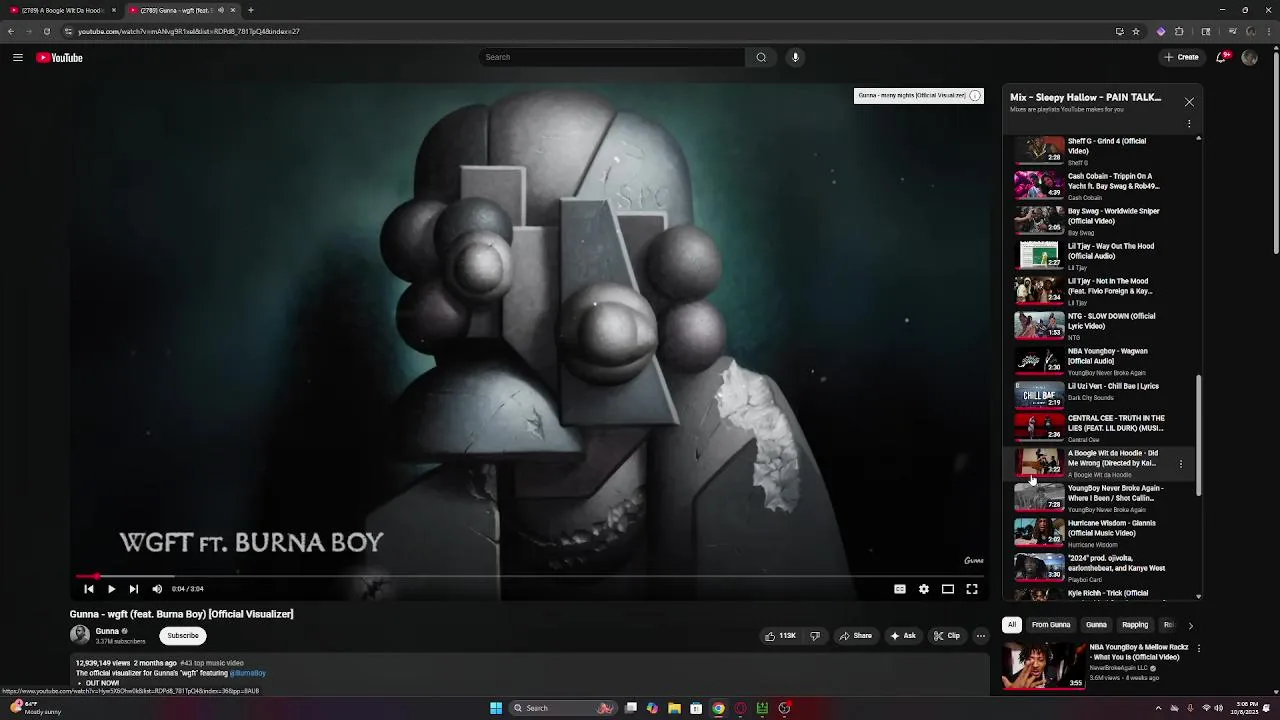
Task: Show info for the Gunna many nights card
Action: coord(975,96)
